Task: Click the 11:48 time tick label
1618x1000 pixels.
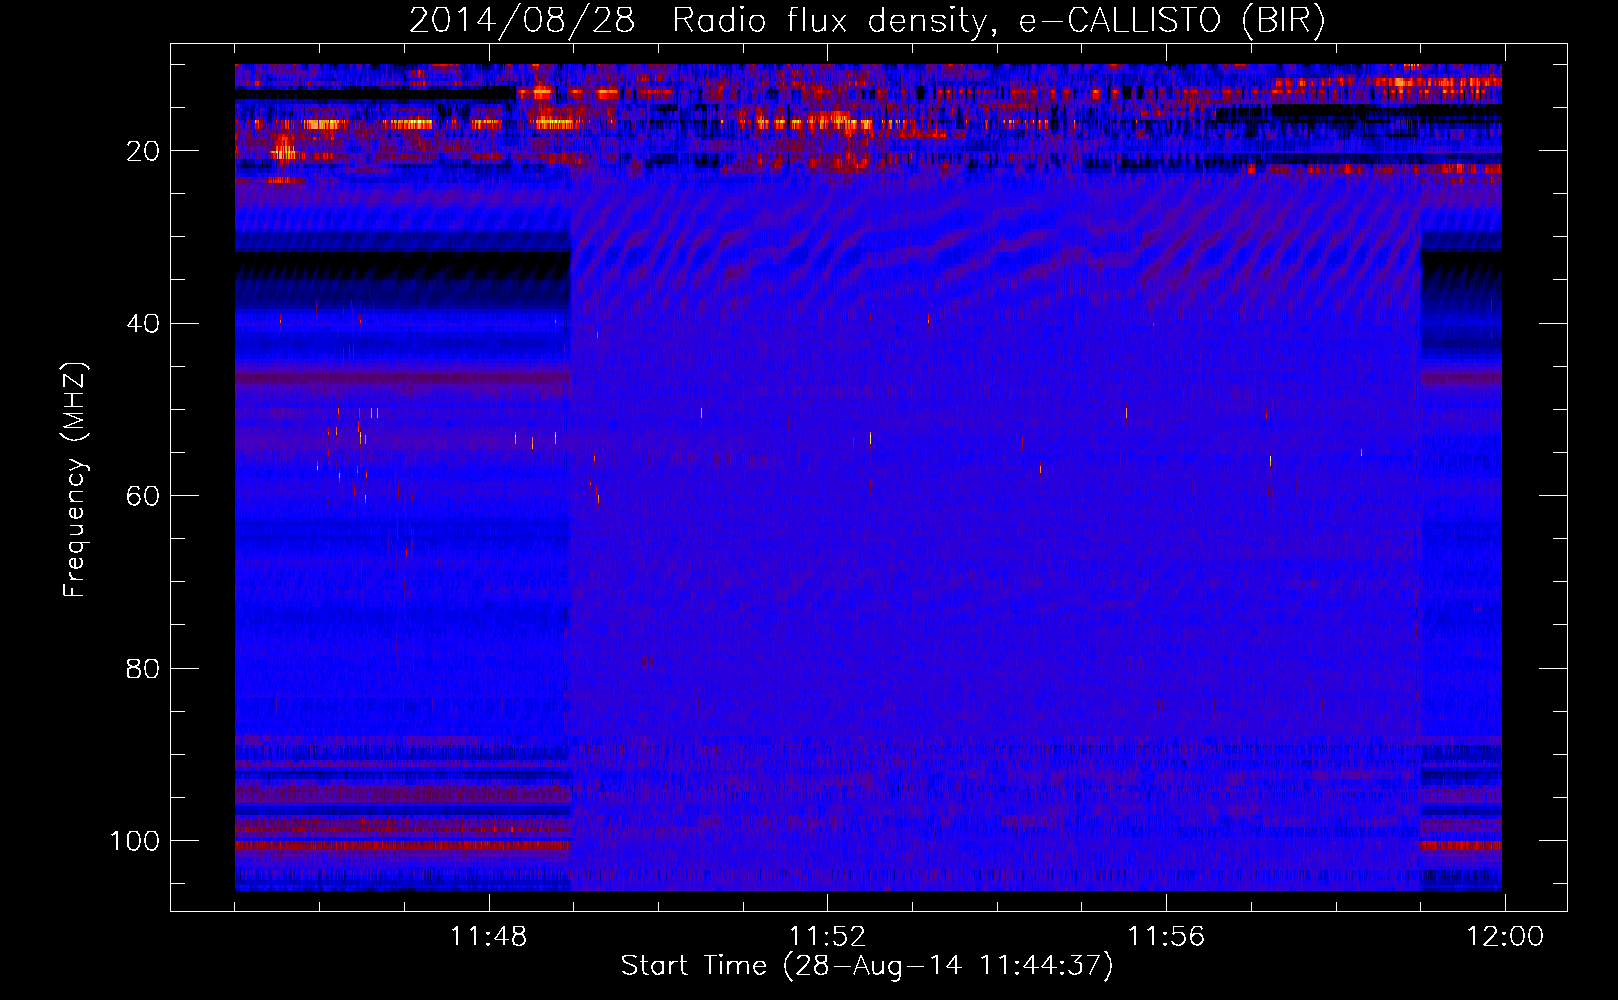Action: pos(488,937)
